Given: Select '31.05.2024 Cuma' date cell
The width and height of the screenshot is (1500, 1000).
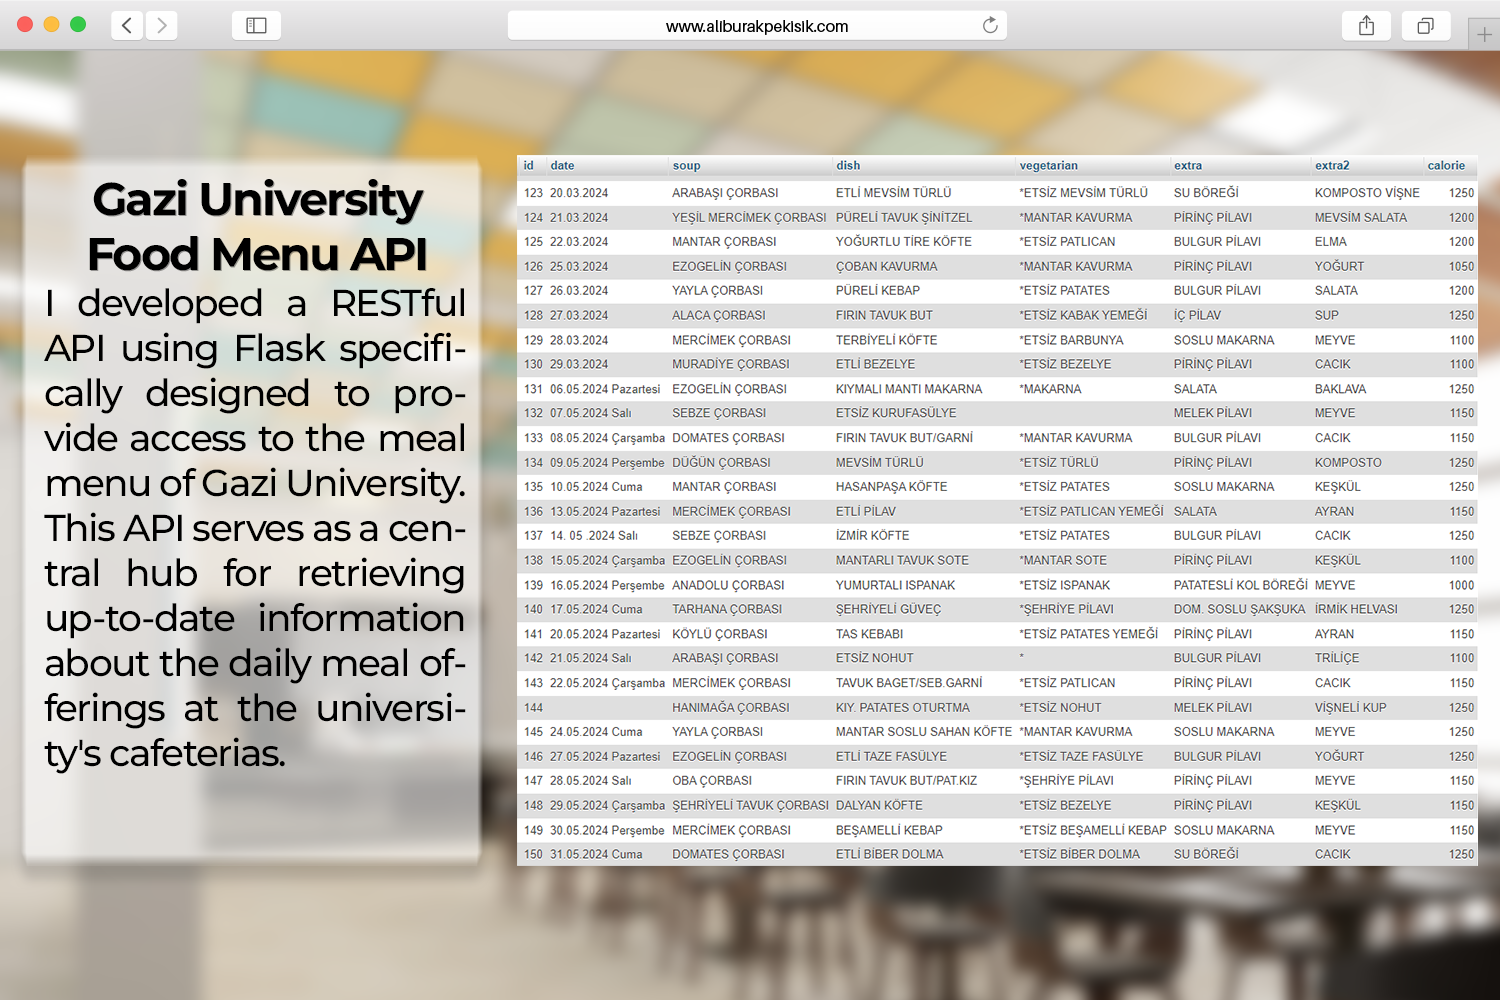Looking at the screenshot, I should pos(596,855).
